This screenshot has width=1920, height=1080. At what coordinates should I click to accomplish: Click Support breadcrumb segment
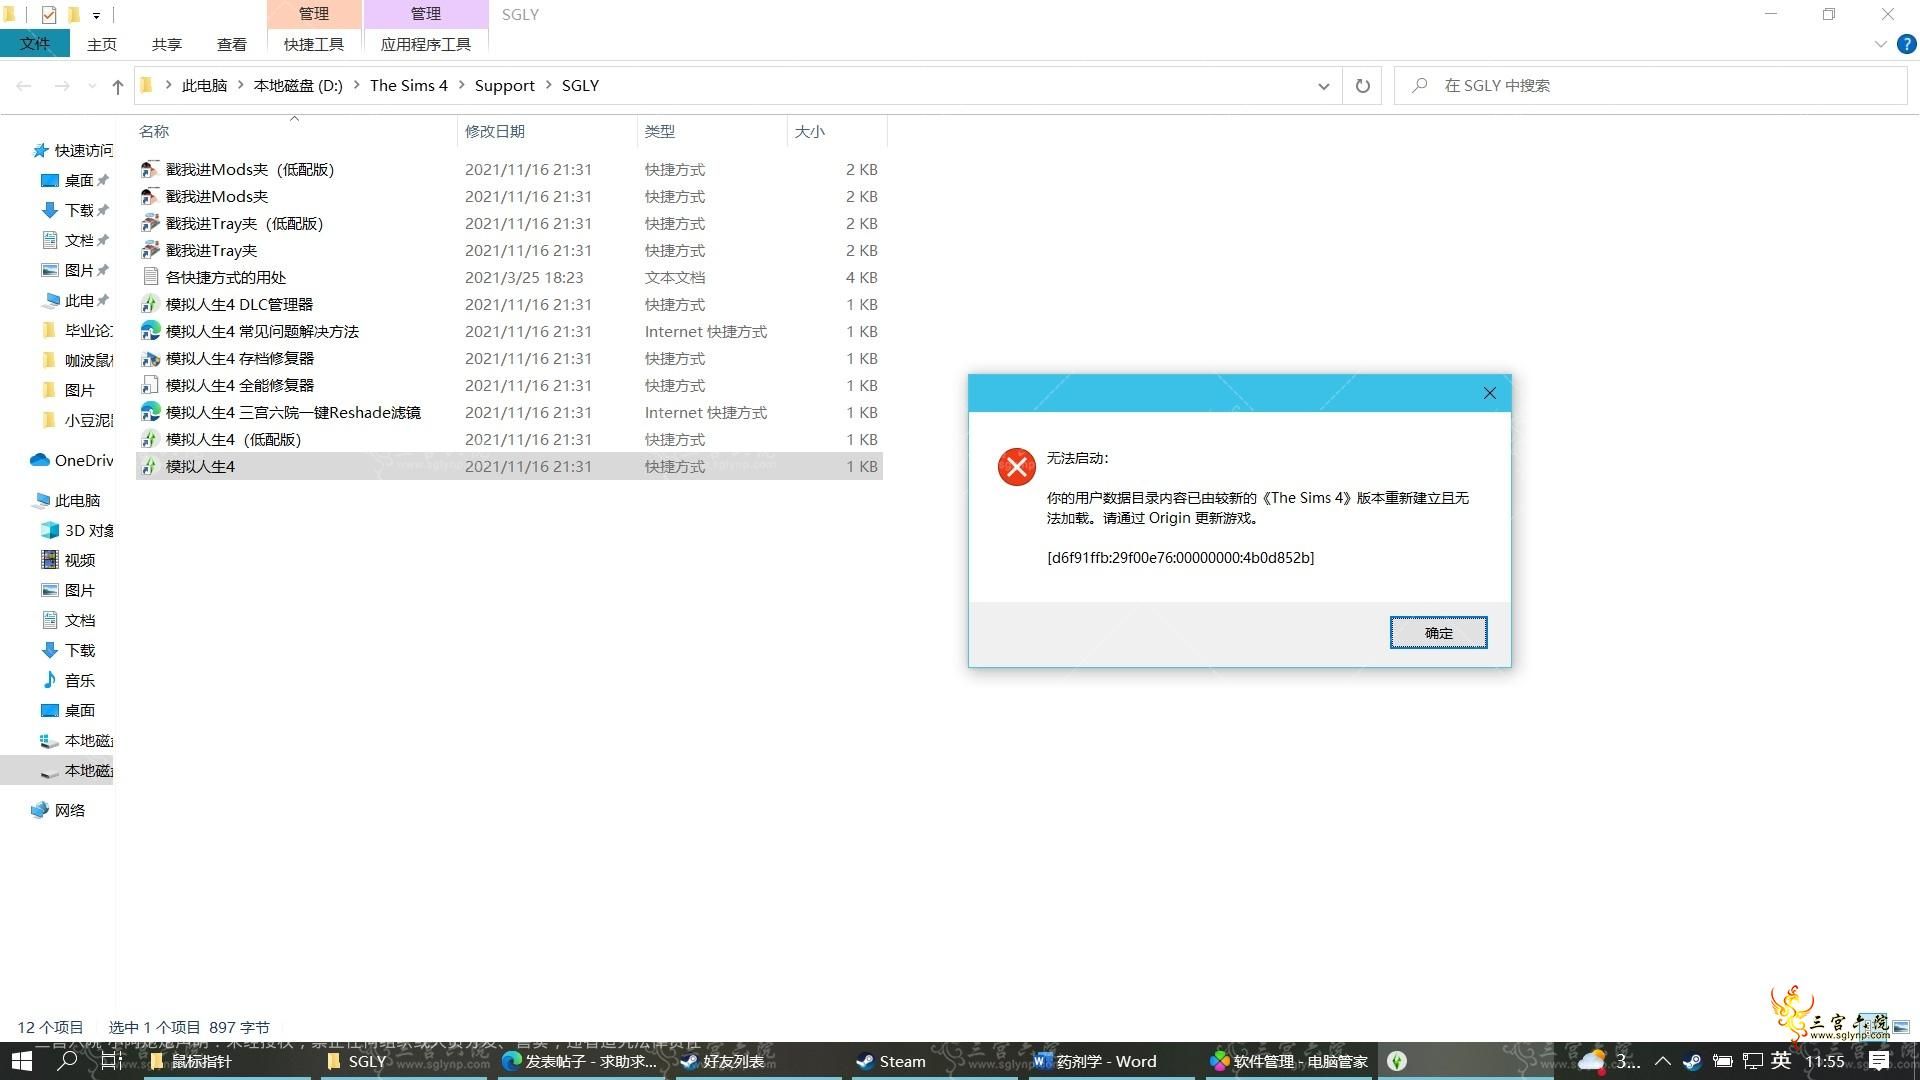coord(505,86)
